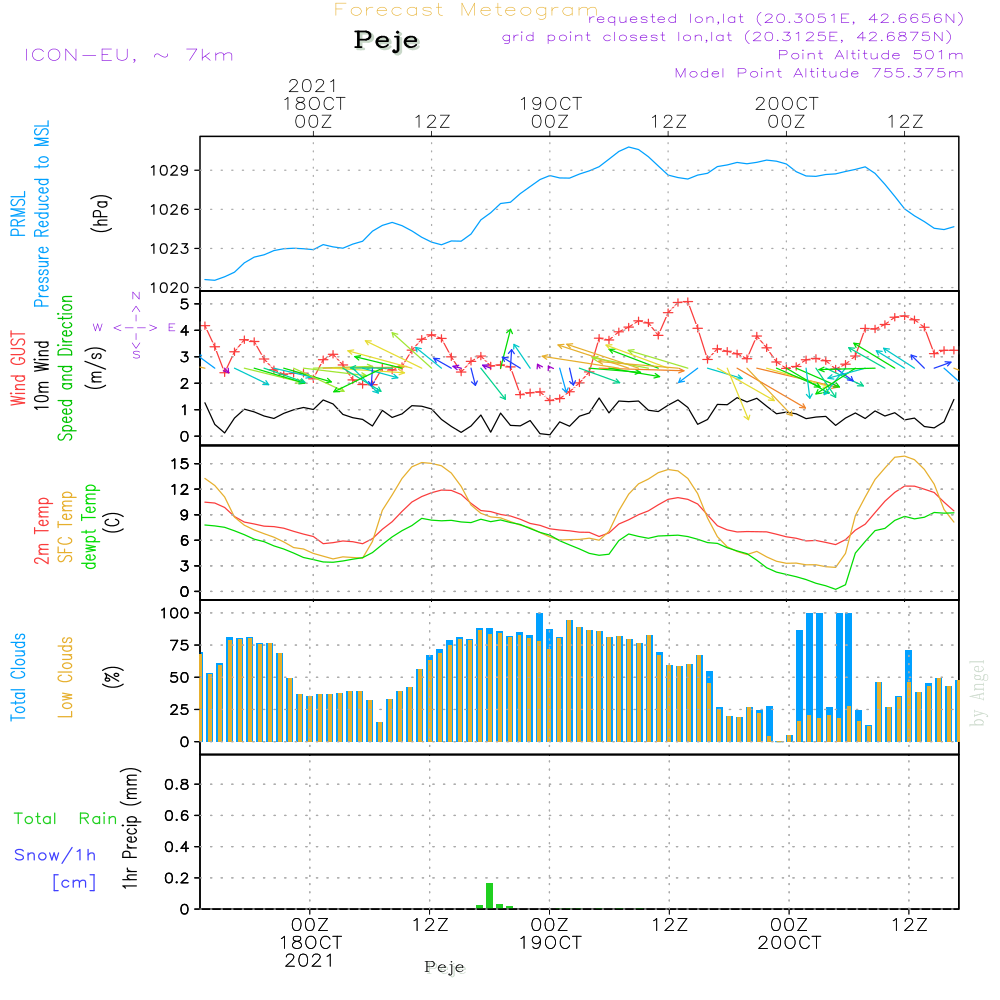Click the green 'dewpt Temp' label
Screen dimensions: 1000x1000
pos(89,526)
